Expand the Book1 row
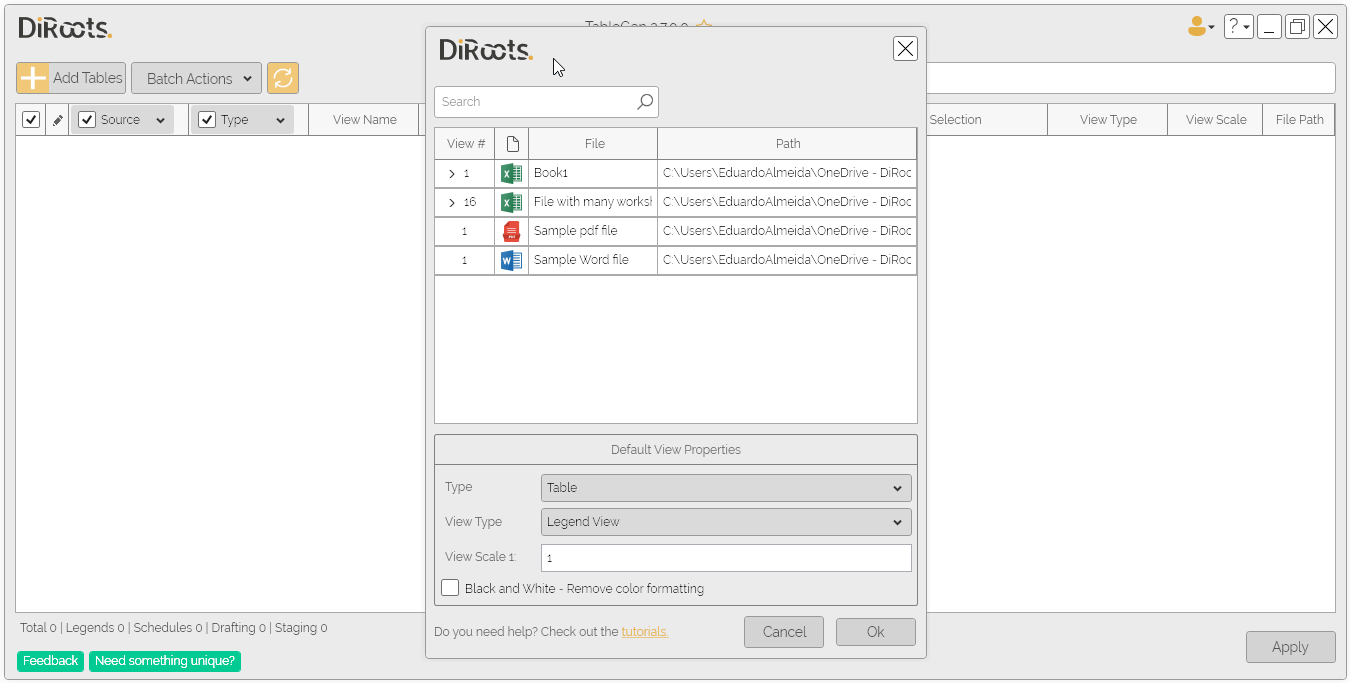 click(452, 174)
